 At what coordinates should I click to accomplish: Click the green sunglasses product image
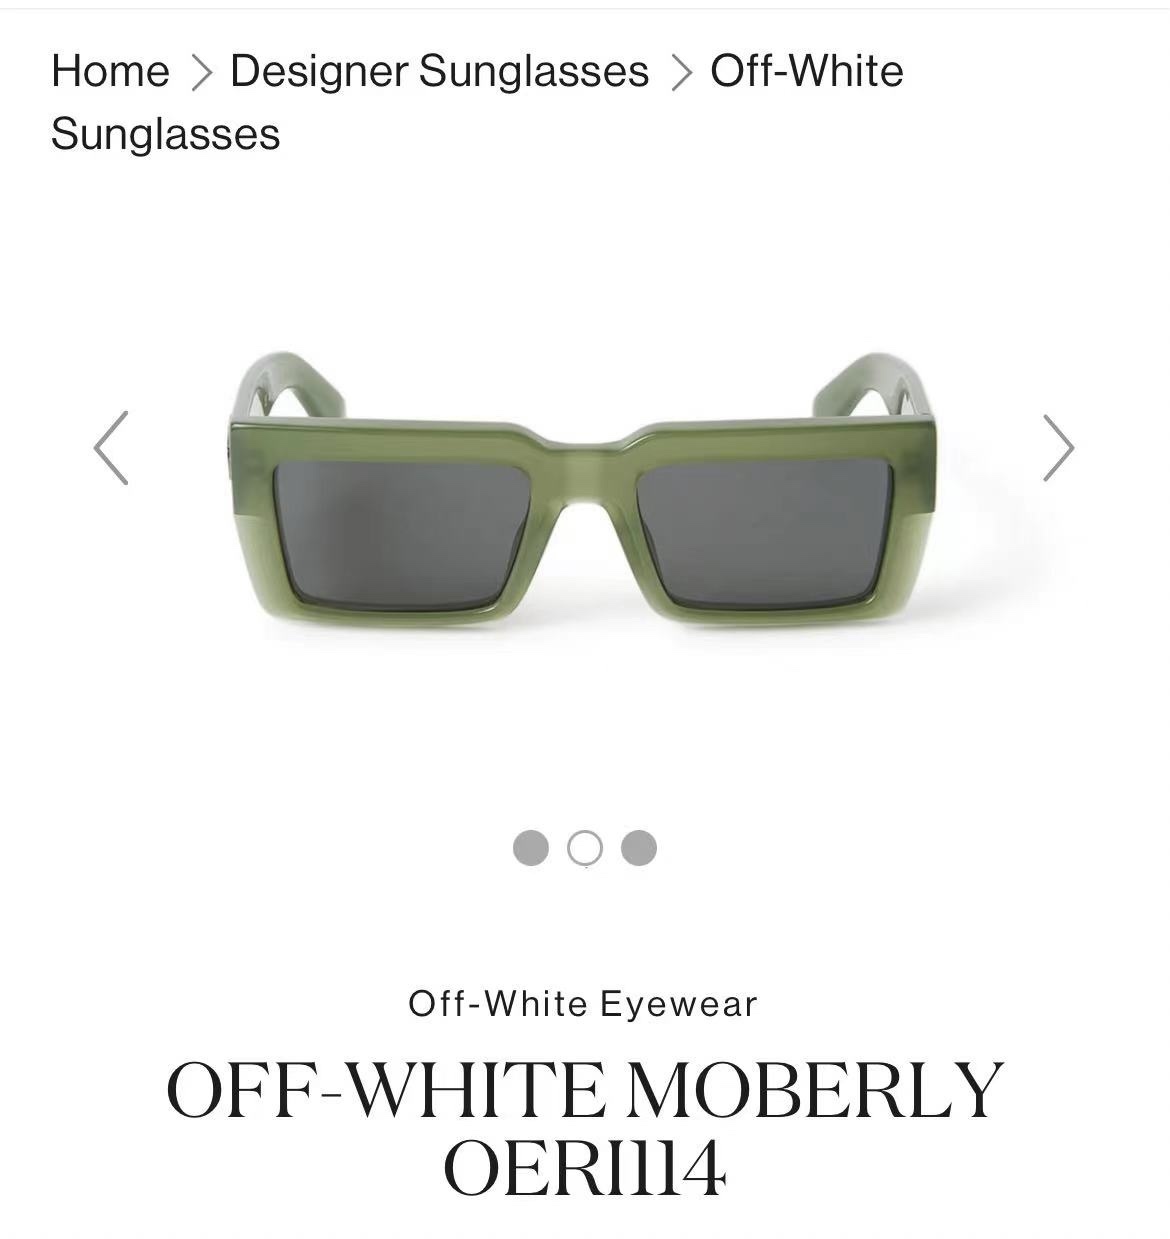[584, 490]
